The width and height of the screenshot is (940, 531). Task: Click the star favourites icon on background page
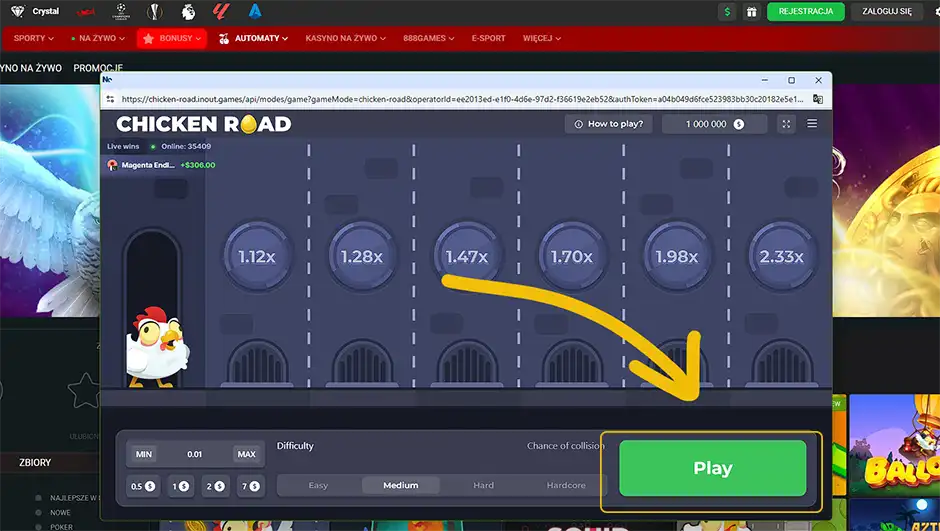[x=83, y=390]
